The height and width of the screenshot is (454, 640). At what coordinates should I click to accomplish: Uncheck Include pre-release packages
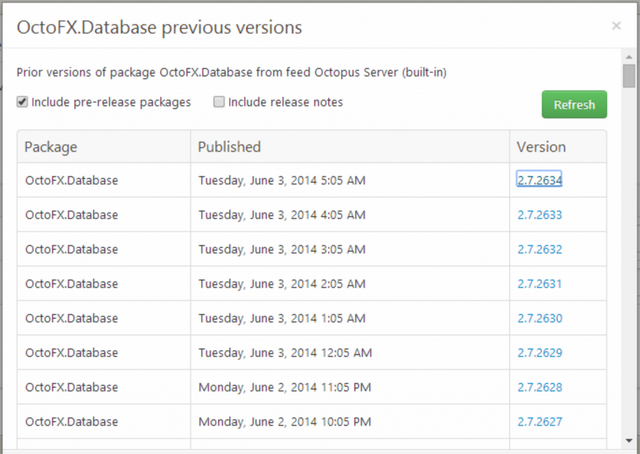(x=22, y=102)
